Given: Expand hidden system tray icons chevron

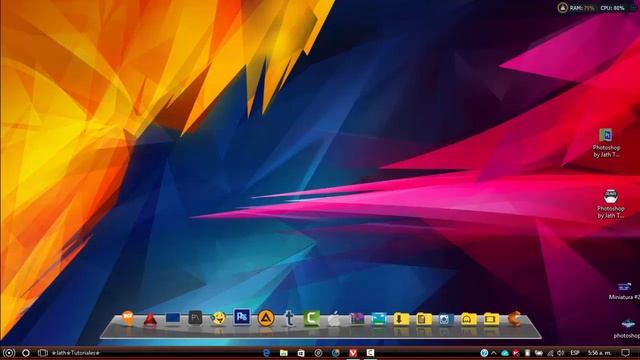Looking at the screenshot, I should click(494, 353).
